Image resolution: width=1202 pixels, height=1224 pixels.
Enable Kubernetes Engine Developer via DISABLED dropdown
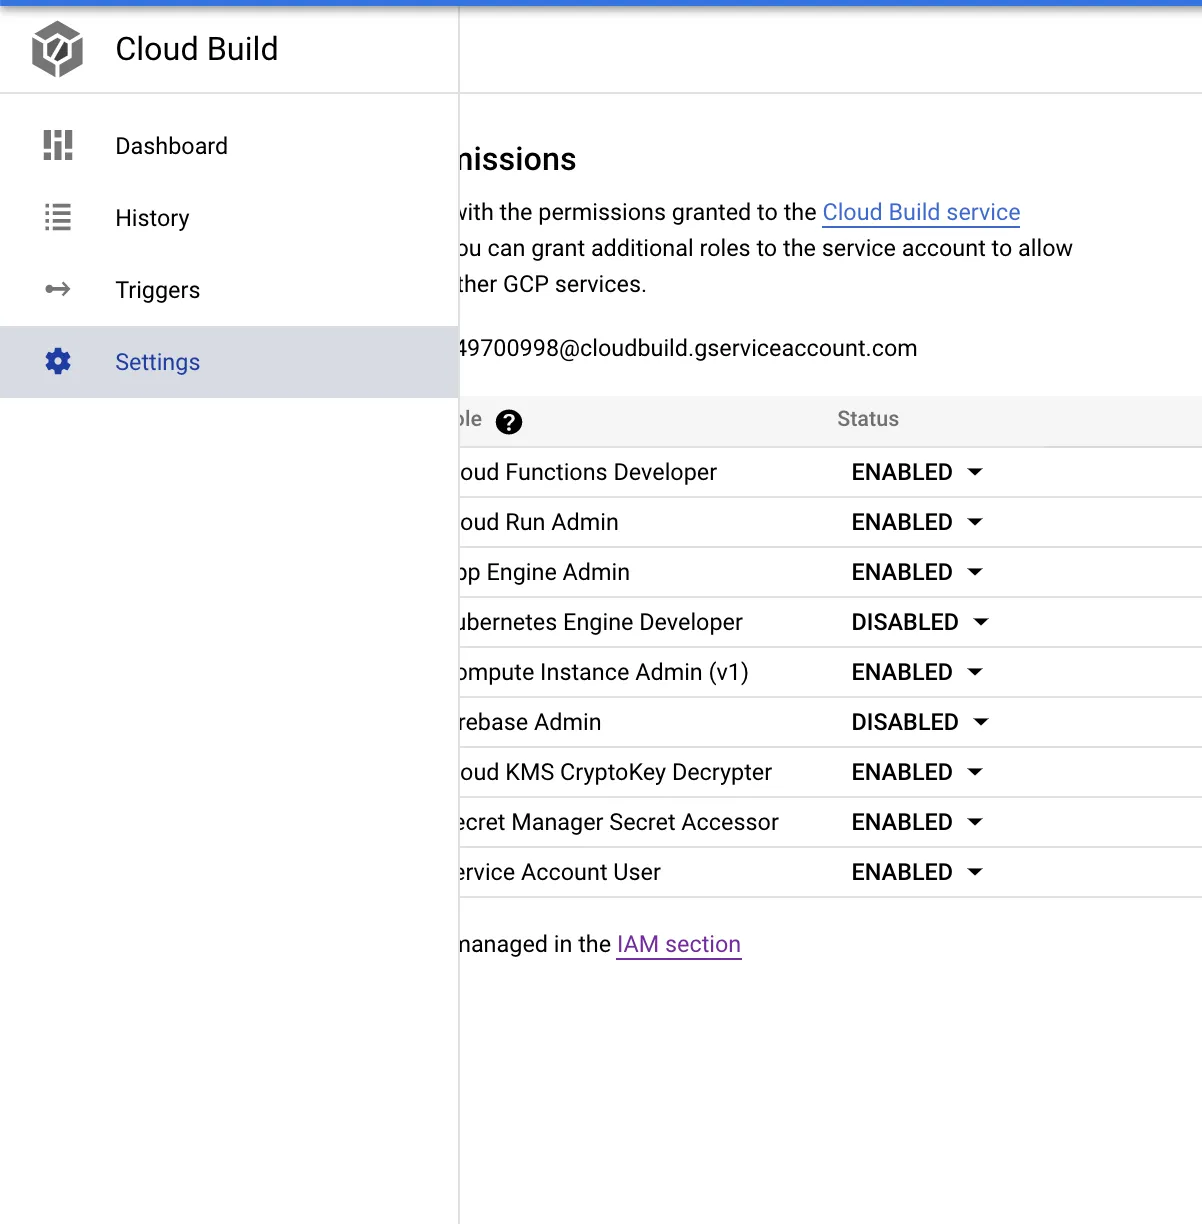(919, 622)
